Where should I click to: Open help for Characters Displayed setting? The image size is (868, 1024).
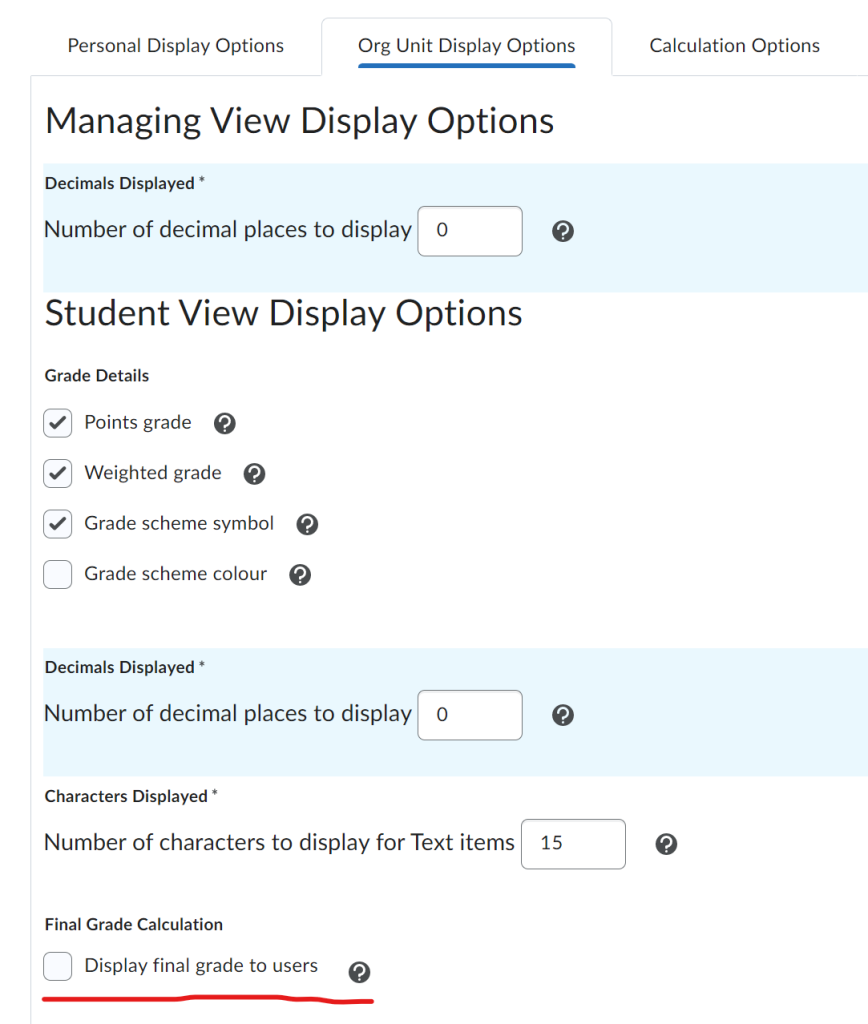click(666, 843)
